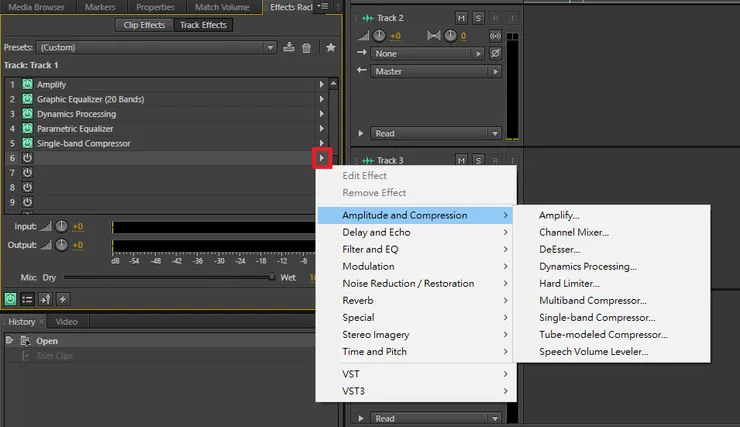740x427 pixels.
Task: Disable the Parametric Equalizer effect power button
Action: 27,129
